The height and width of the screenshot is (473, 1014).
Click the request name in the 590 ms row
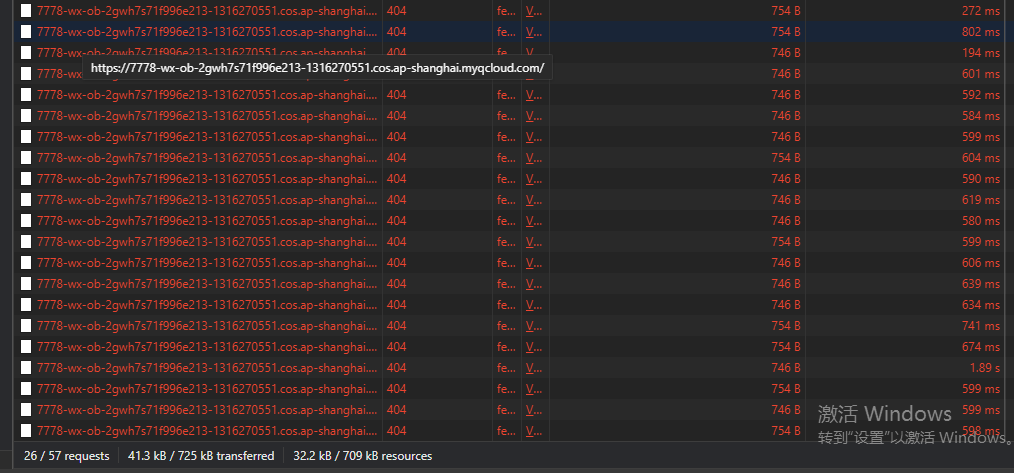click(207, 179)
